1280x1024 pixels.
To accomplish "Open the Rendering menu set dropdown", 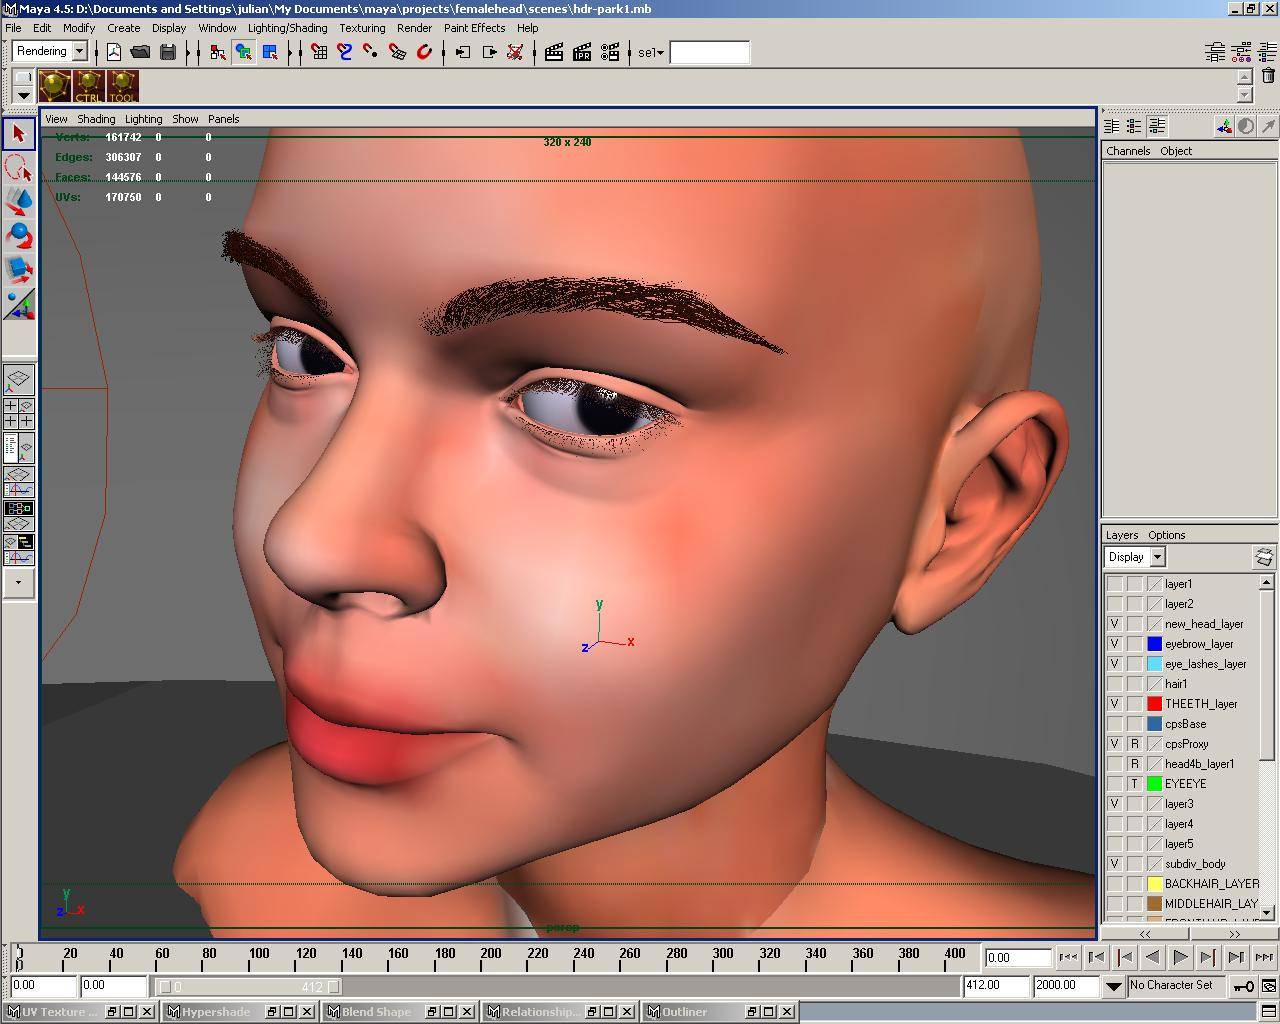I will [x=79, y=51].
